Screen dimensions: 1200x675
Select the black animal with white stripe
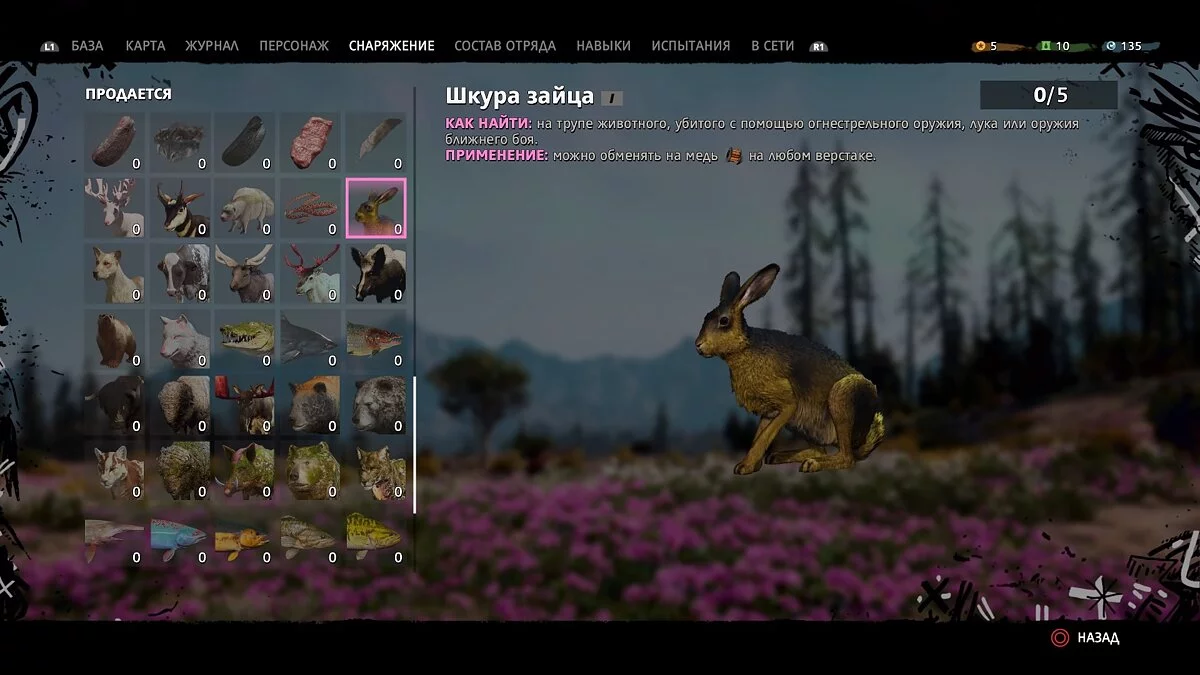point(376,274)
